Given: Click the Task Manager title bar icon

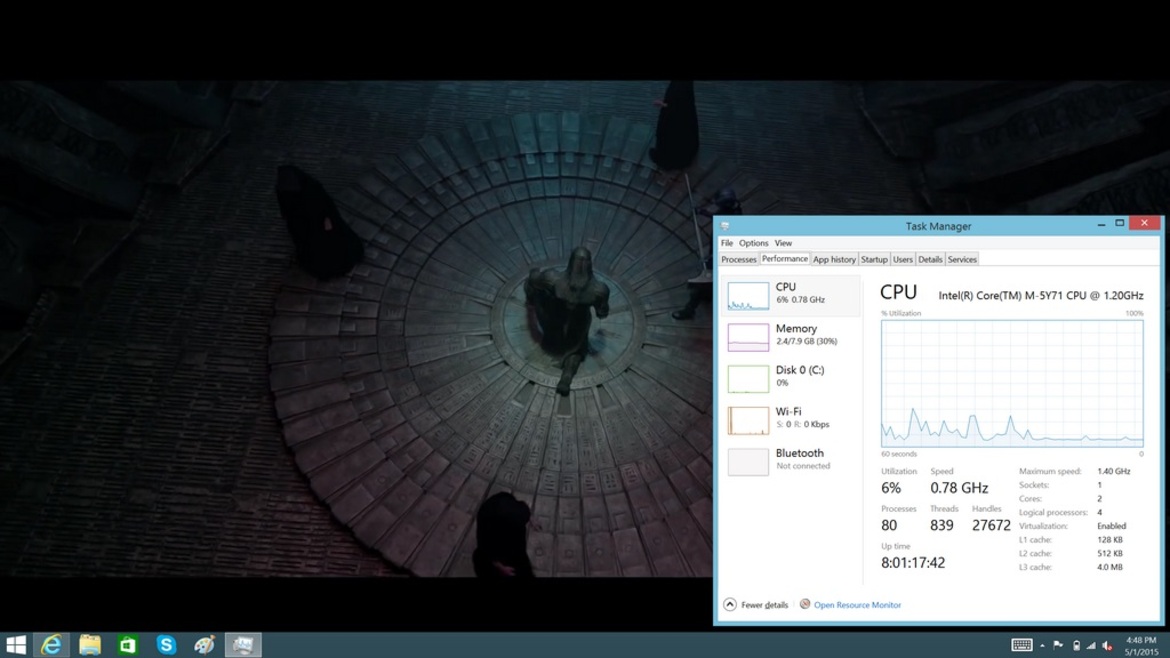Looking at the screenshot, I should coord(725,225).
